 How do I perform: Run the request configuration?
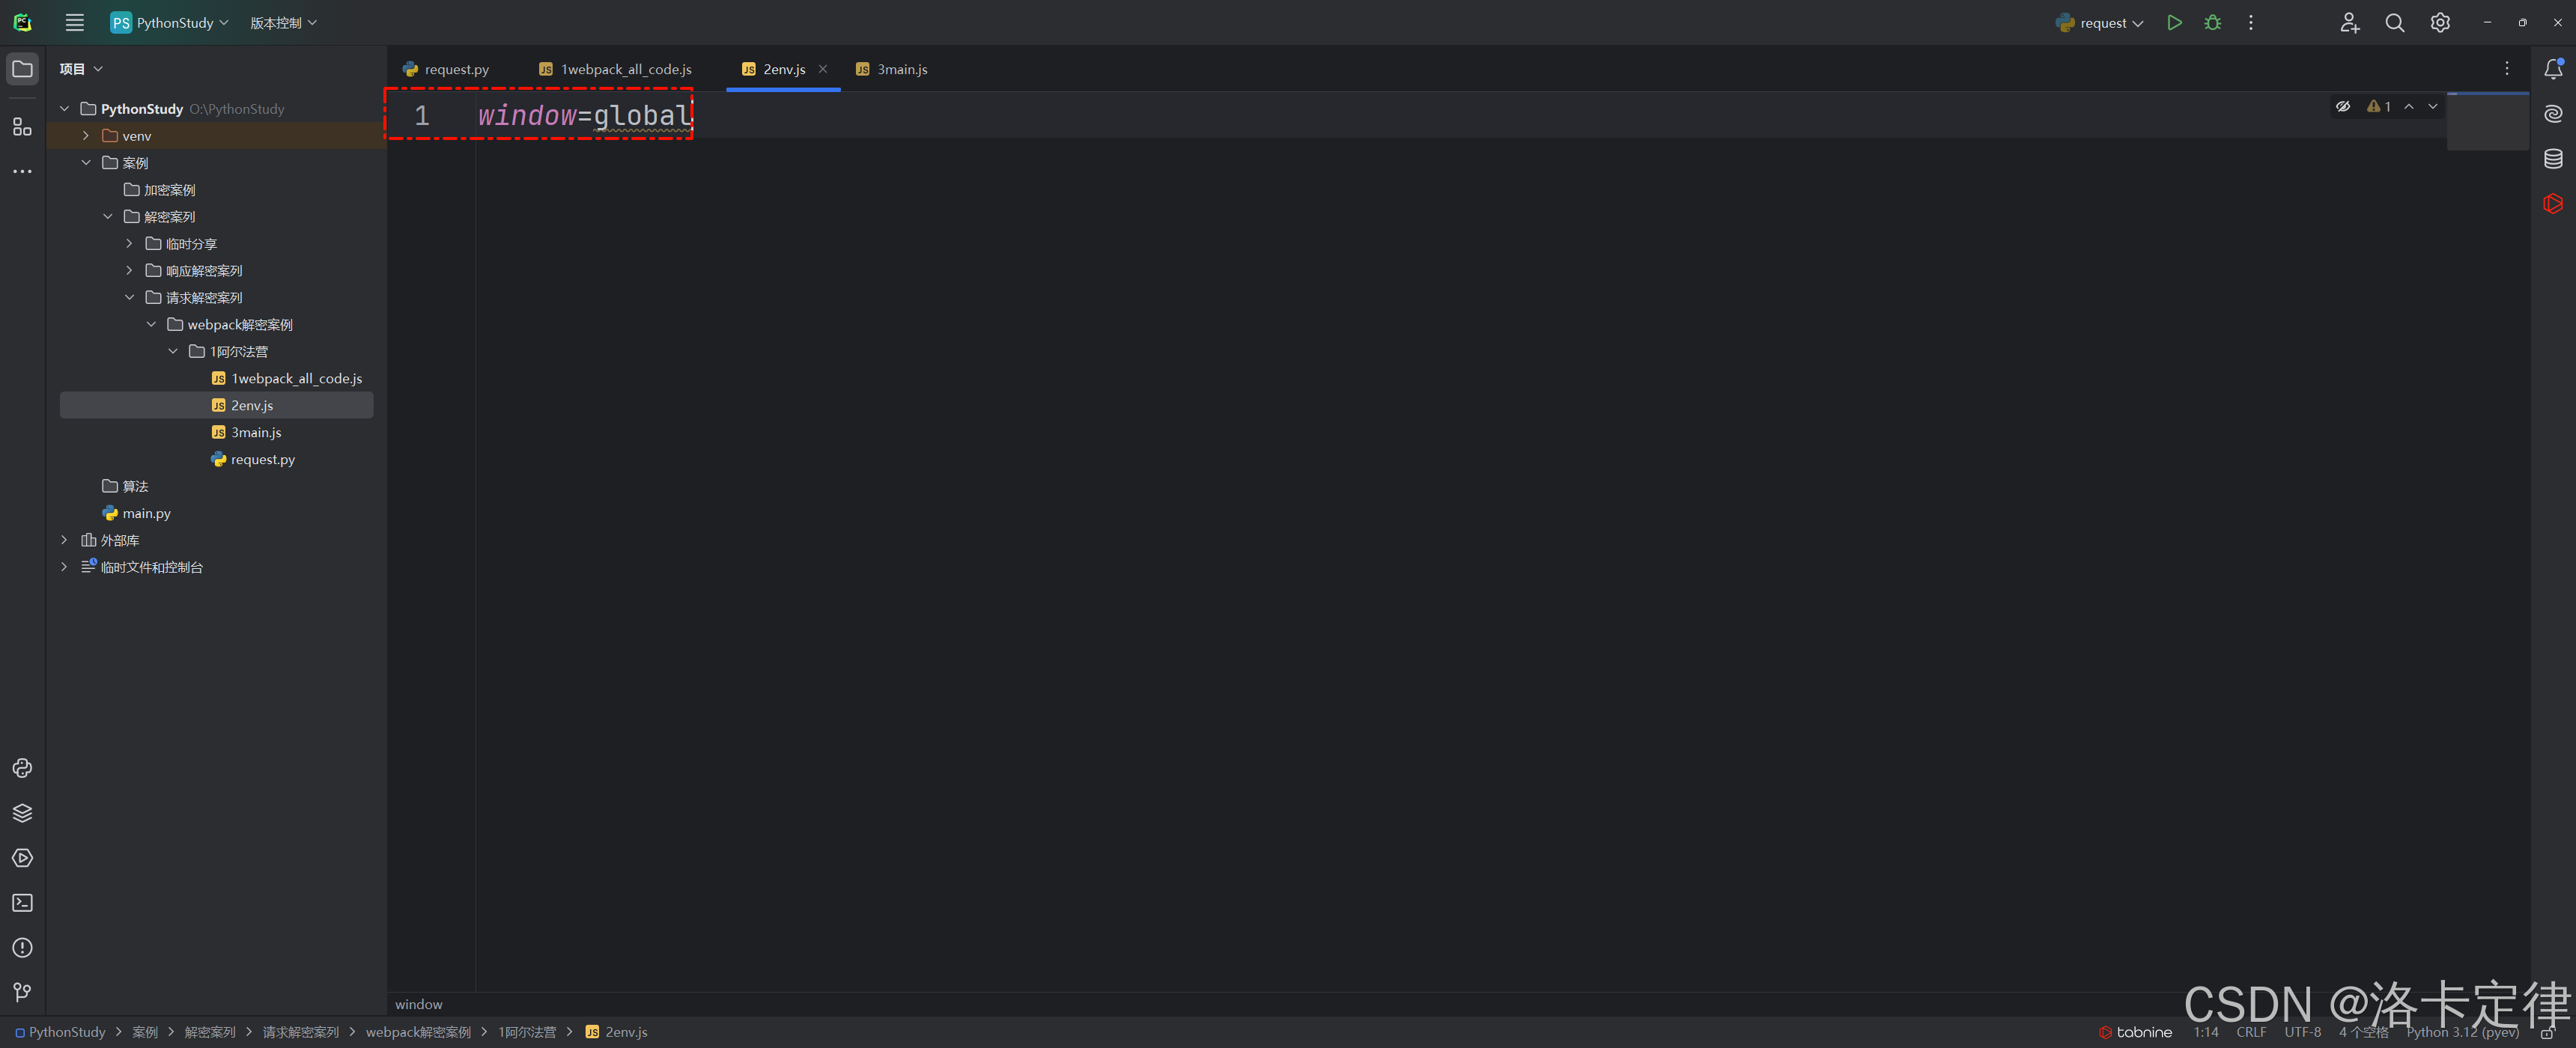[x=2174, y=23]
